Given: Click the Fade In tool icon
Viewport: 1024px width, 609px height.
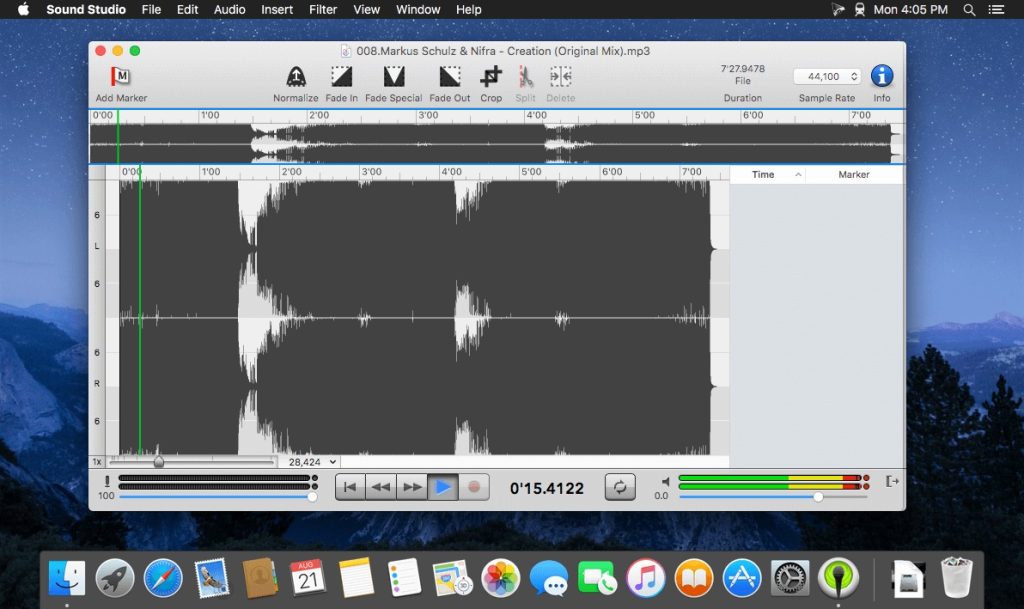Looking at the screenshot, I should point(341,77).
